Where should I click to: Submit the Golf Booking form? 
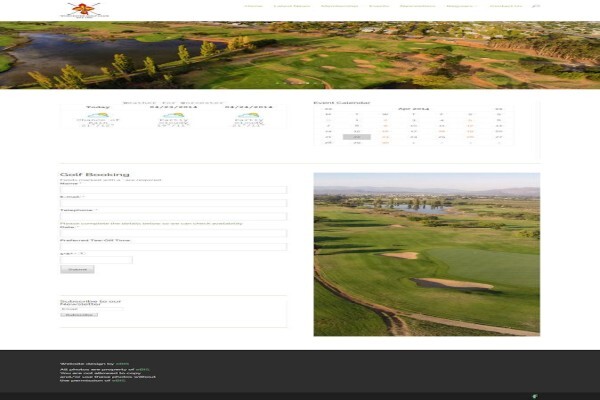(x=77, y=269)
